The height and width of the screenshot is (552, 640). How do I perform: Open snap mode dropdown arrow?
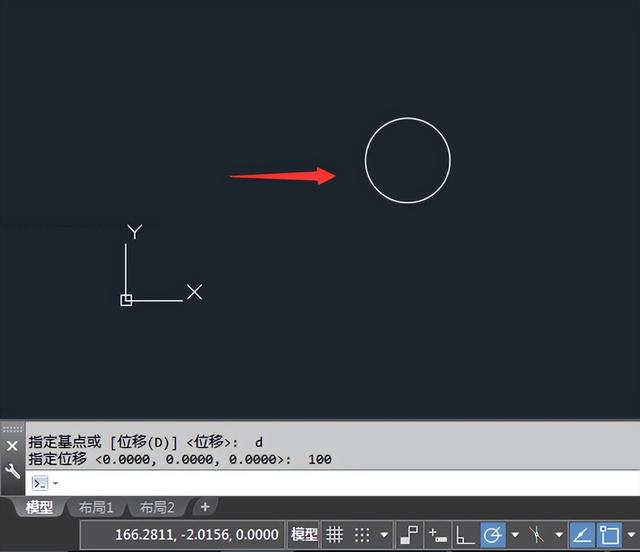tap(384, 534)
